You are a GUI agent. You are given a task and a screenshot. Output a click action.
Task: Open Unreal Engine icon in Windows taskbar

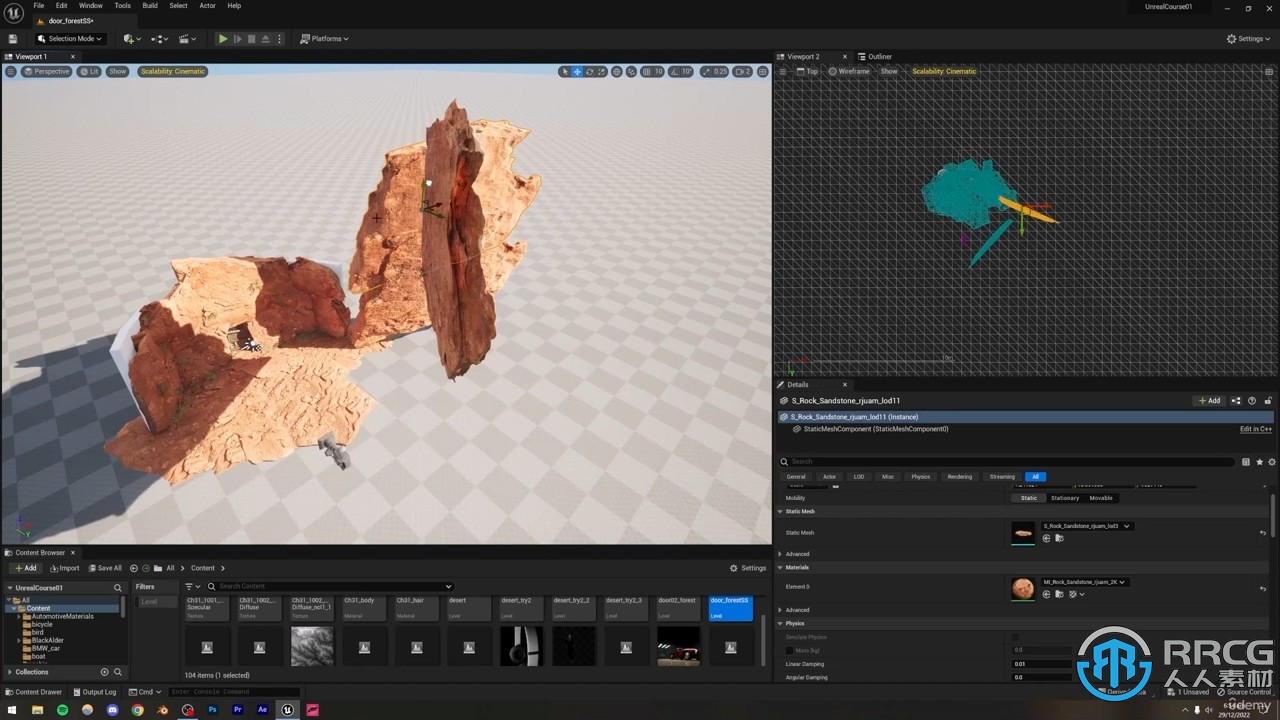(x=288, y=710)
